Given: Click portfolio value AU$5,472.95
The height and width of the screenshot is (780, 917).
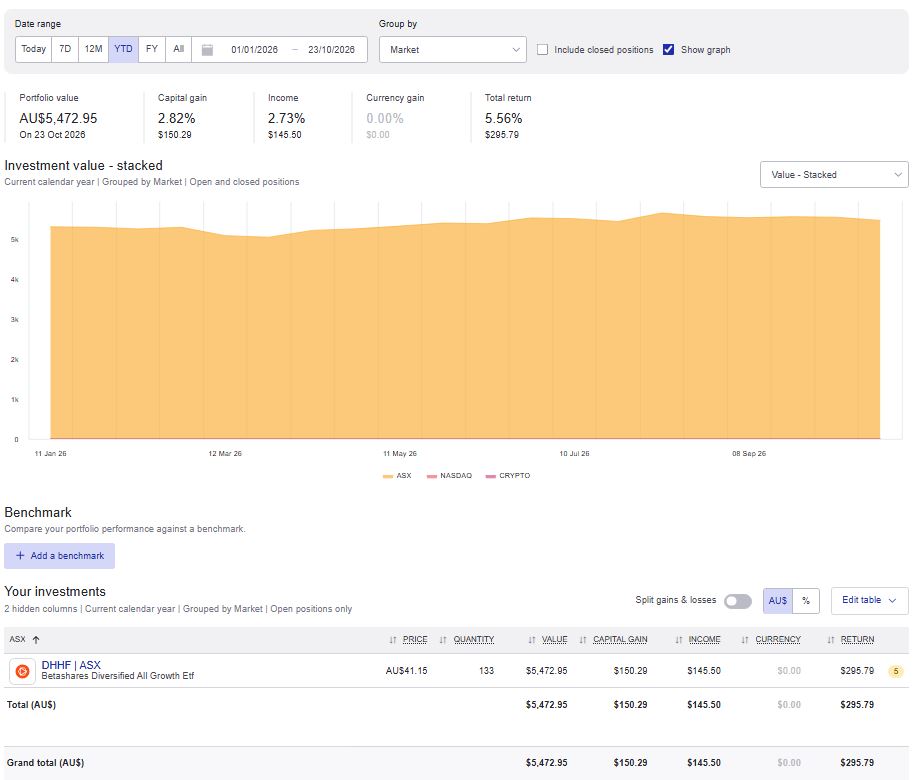Looking at the screenshot, I should 58,119.
